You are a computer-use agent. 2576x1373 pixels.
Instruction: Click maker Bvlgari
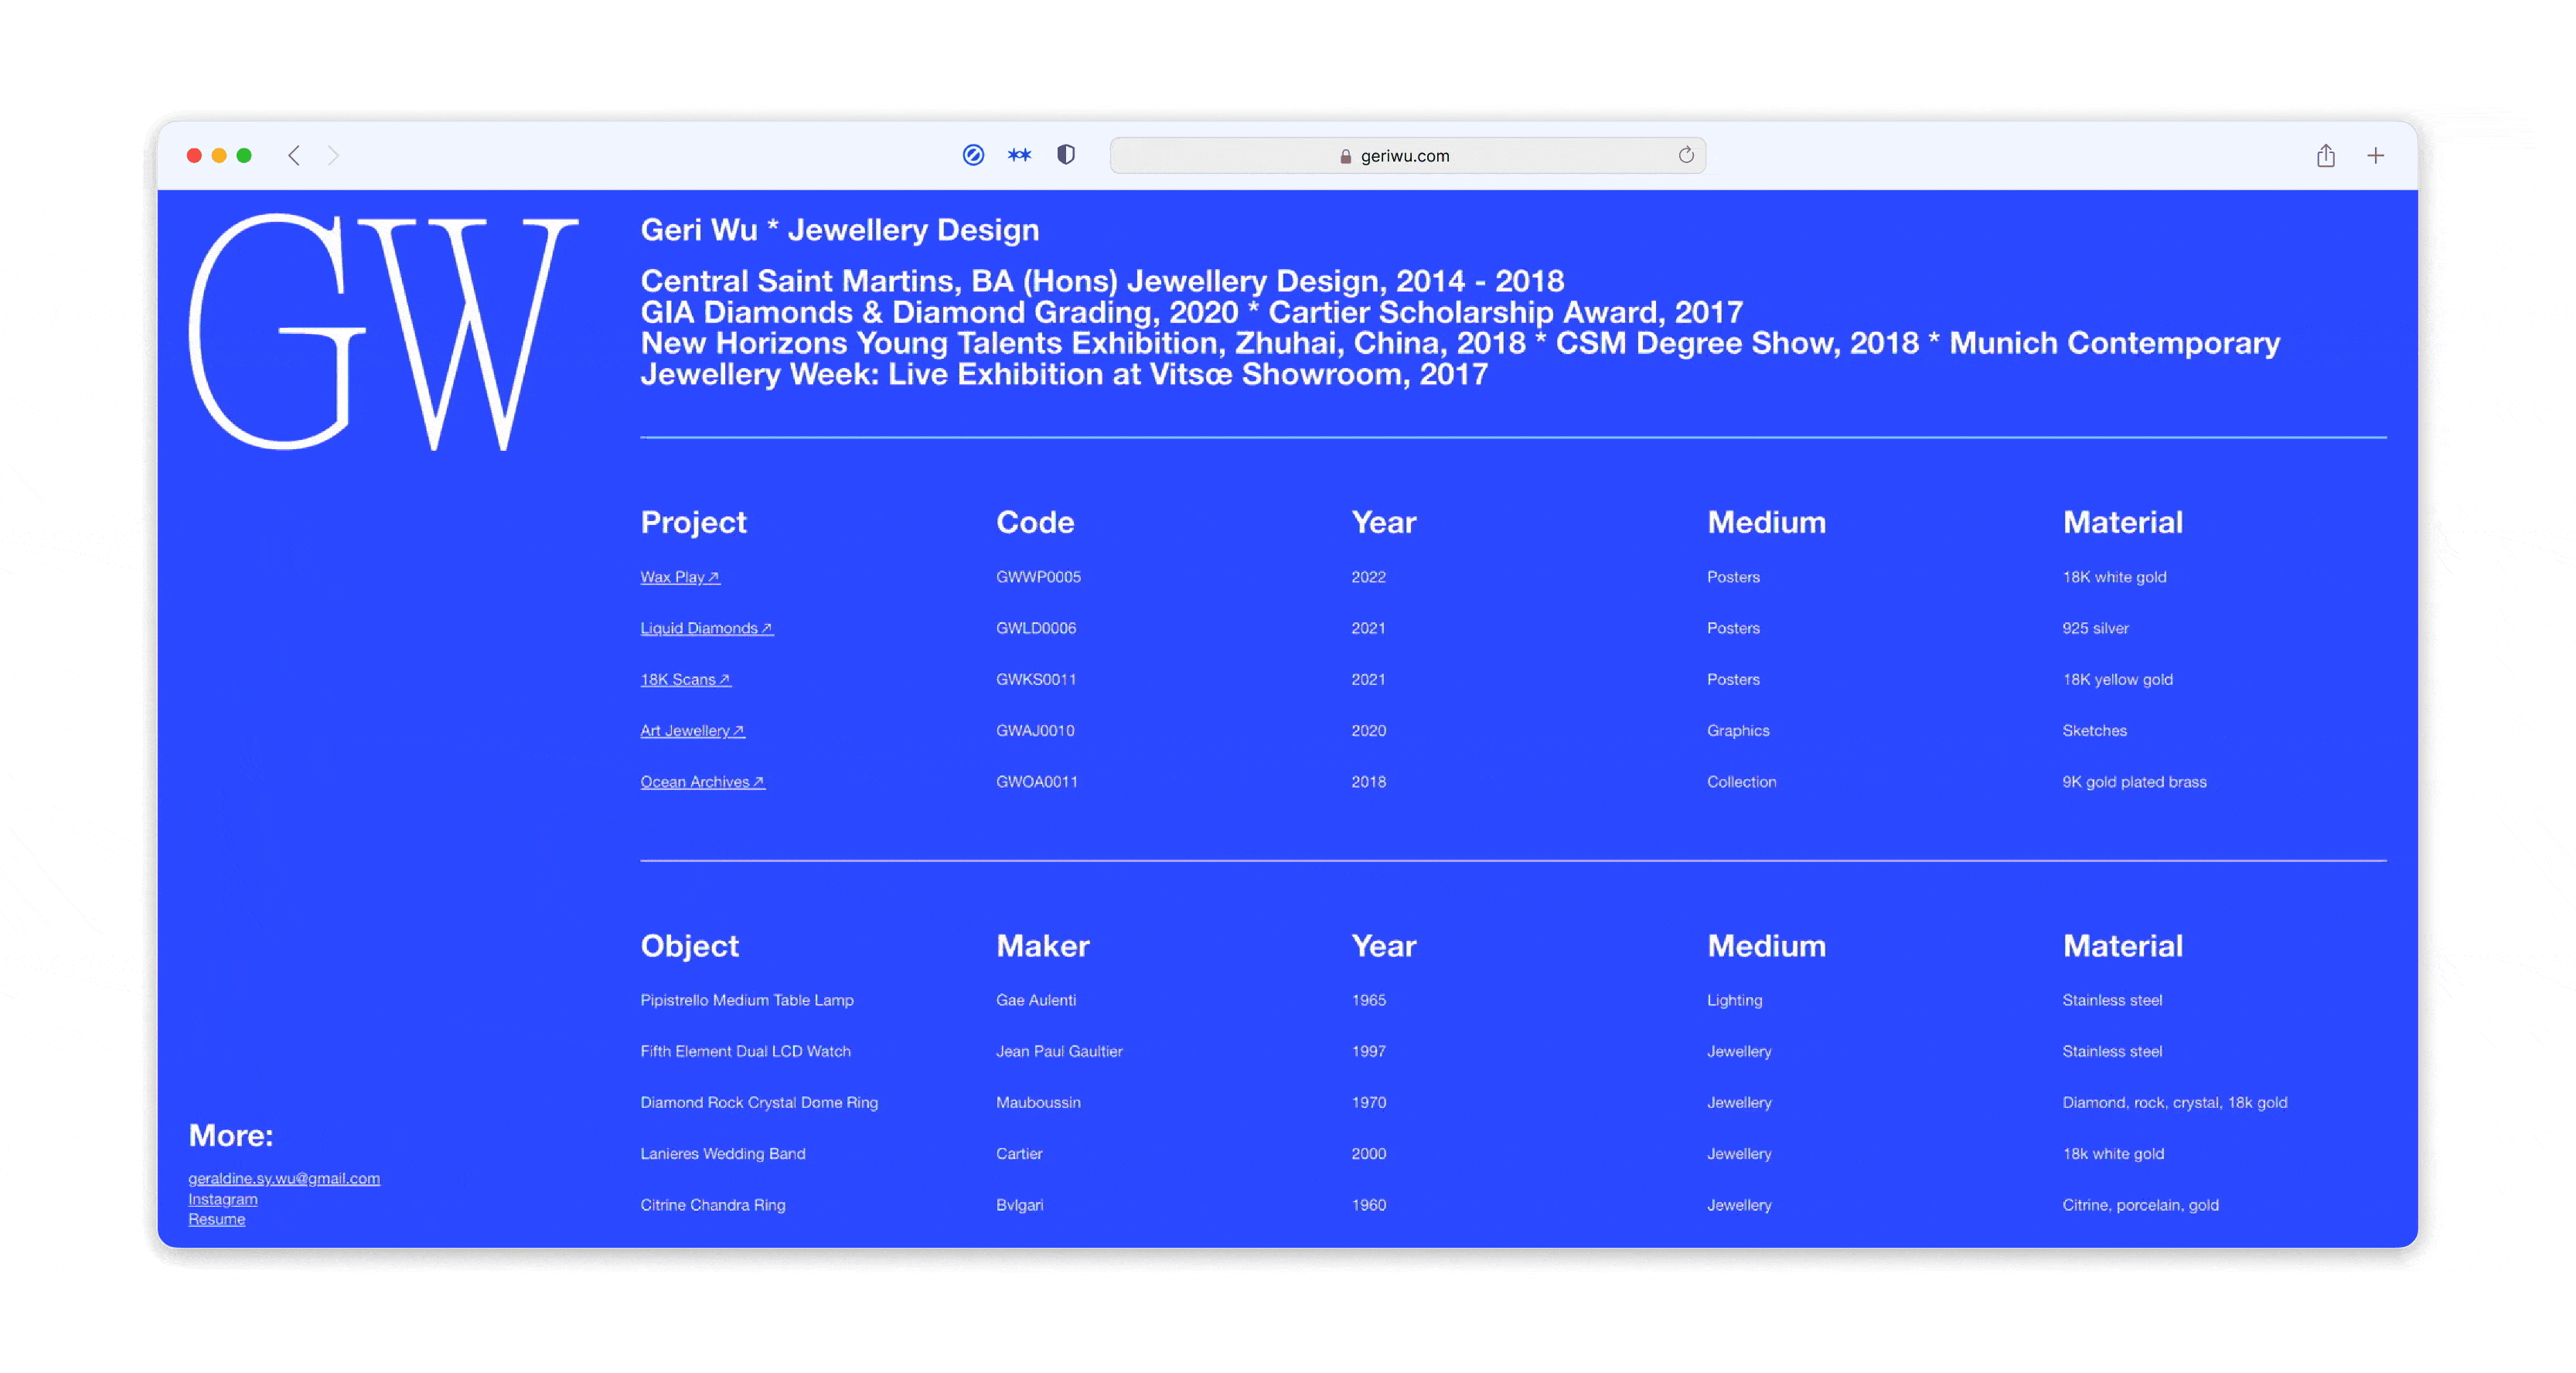point(1019,1205)
